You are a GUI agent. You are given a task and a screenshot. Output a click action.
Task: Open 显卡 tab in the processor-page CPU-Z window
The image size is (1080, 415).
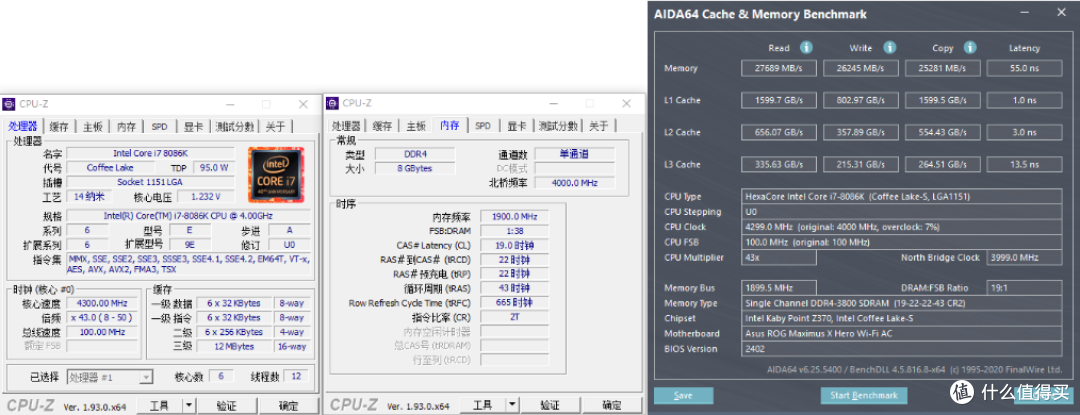[x=194, y=127]
